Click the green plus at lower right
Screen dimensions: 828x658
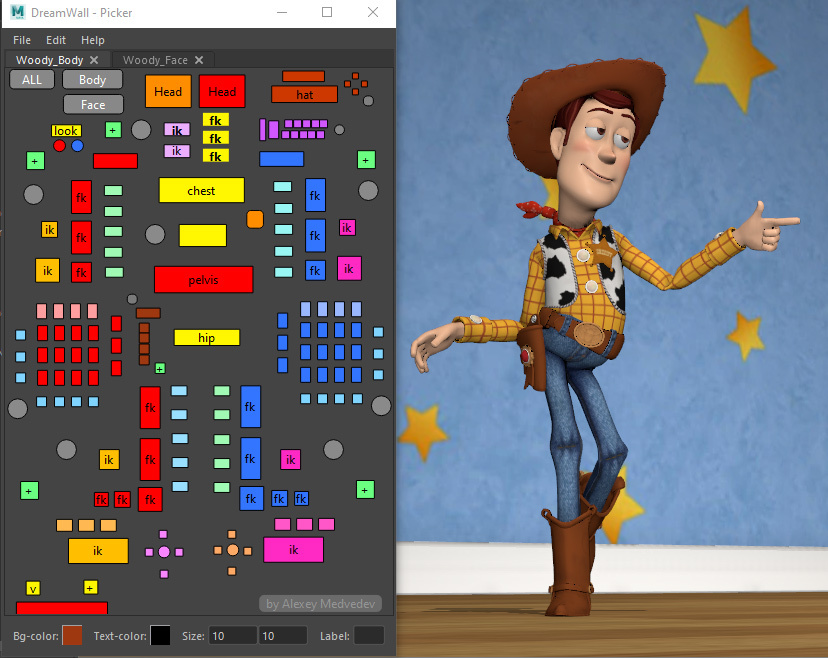365,490
